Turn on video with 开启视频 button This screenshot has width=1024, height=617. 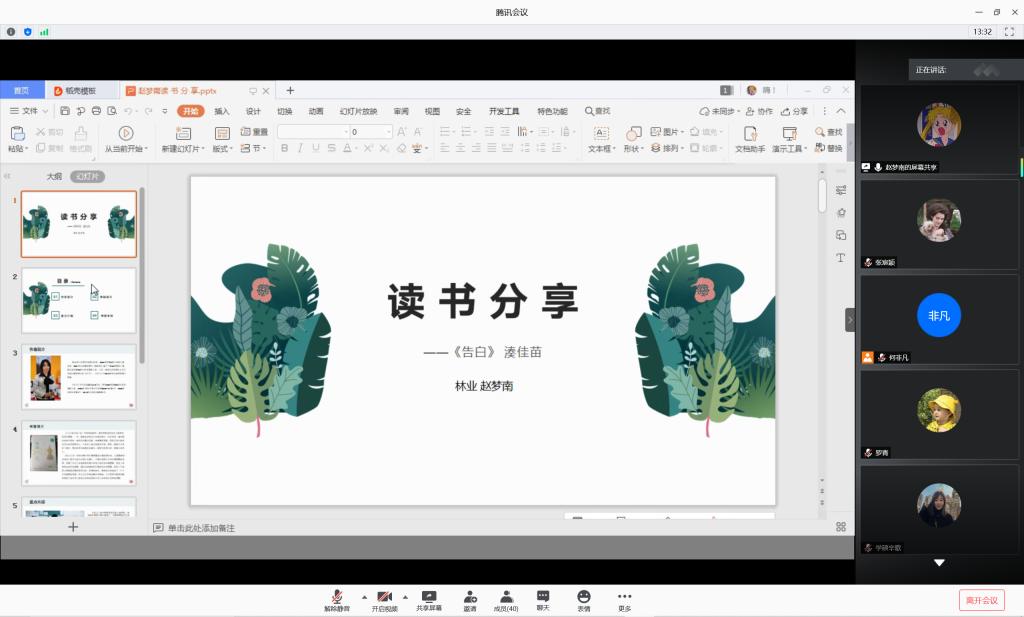pos(384,599)
